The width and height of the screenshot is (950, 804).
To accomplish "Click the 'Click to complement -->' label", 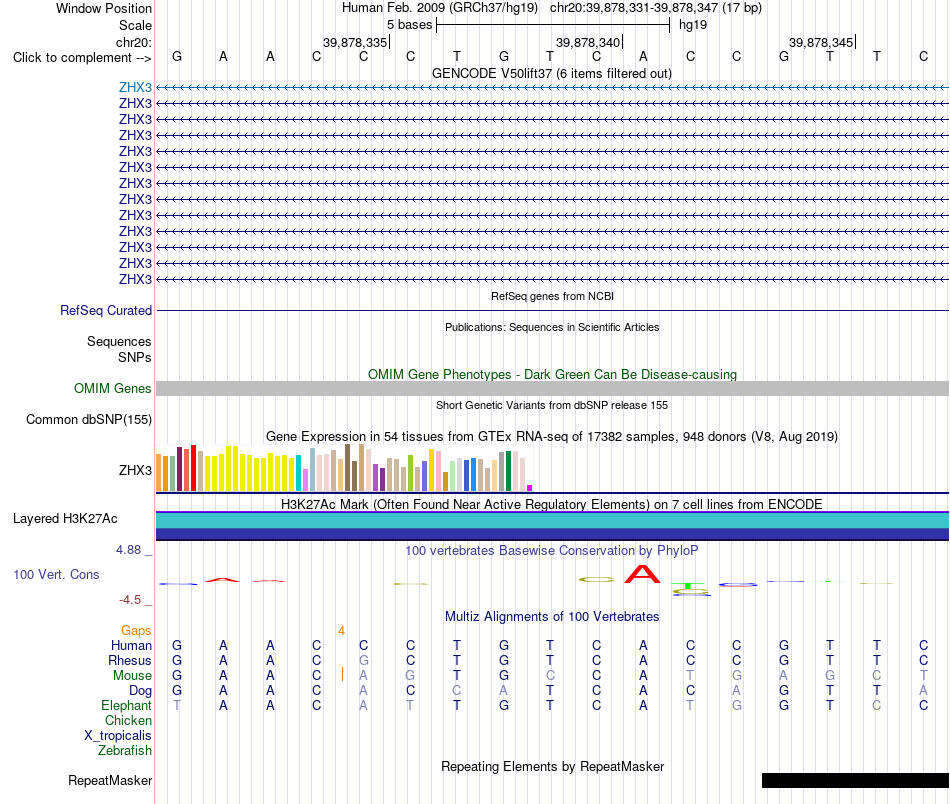I will [82, 58].
